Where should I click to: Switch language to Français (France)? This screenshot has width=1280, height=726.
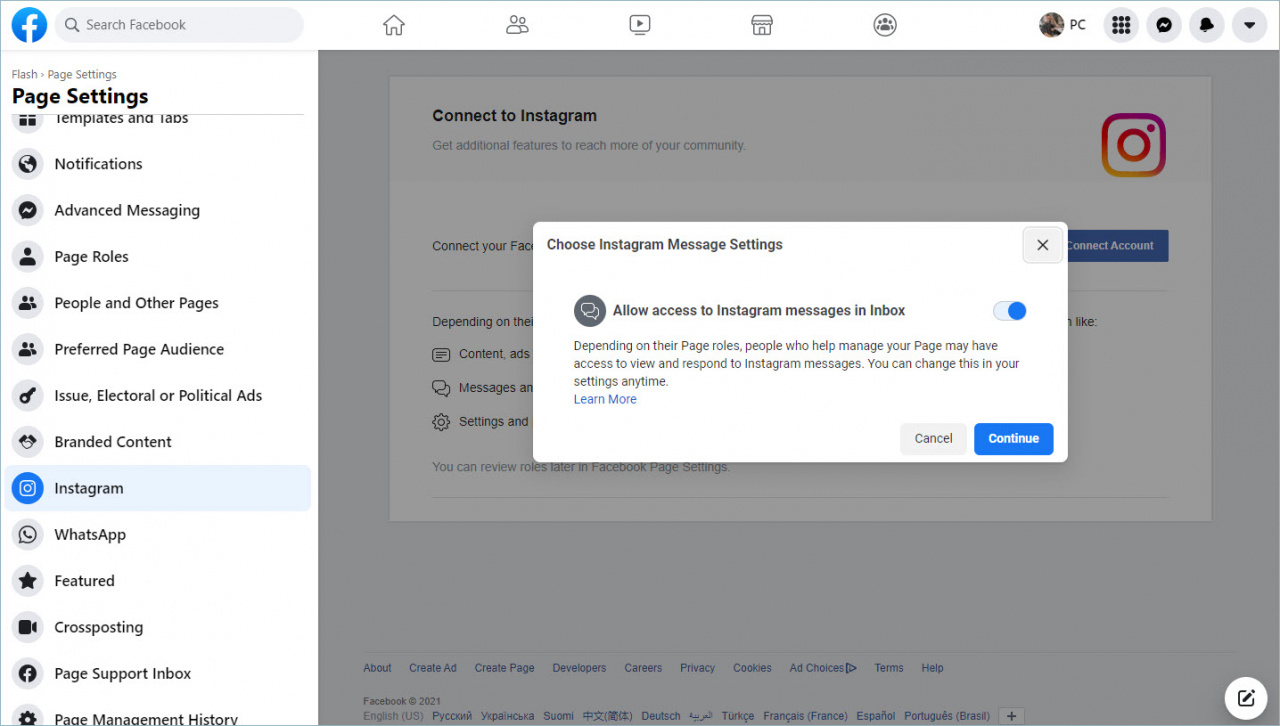[805, 716]
